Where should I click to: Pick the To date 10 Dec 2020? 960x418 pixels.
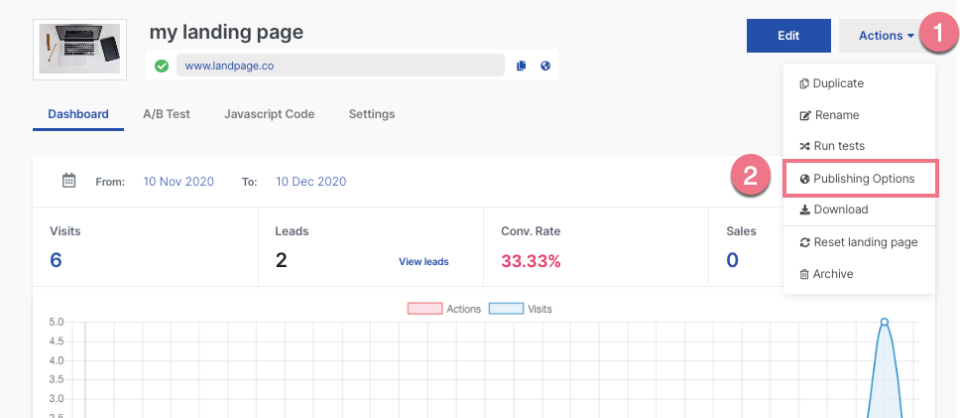click(311, 182)
